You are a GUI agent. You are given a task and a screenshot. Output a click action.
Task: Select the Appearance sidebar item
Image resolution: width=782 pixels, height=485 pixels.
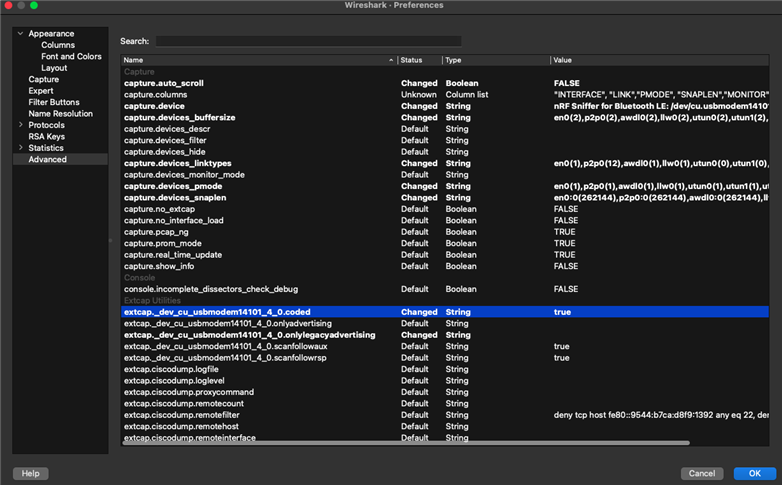coord(51,33)
